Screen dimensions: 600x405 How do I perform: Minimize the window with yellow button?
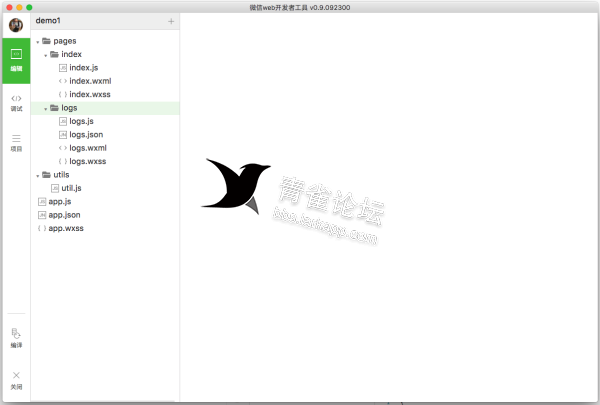pyautogui.click(x=19, y=7)
